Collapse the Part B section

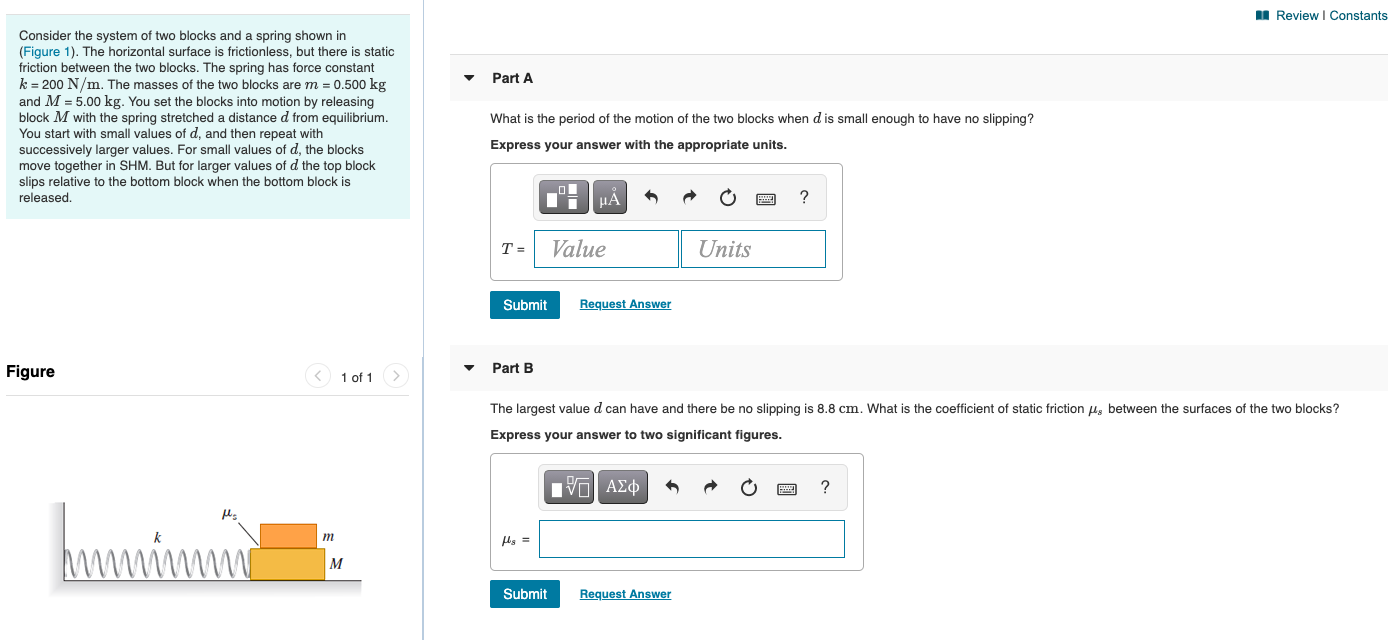(469, 367)
